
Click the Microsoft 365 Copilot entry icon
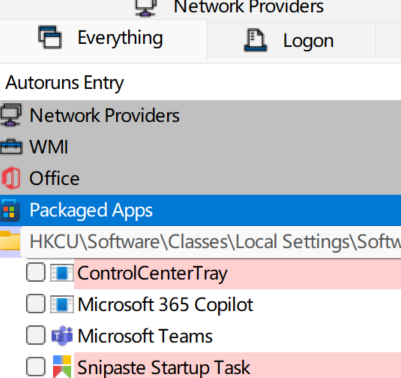[x=62, y=304]
